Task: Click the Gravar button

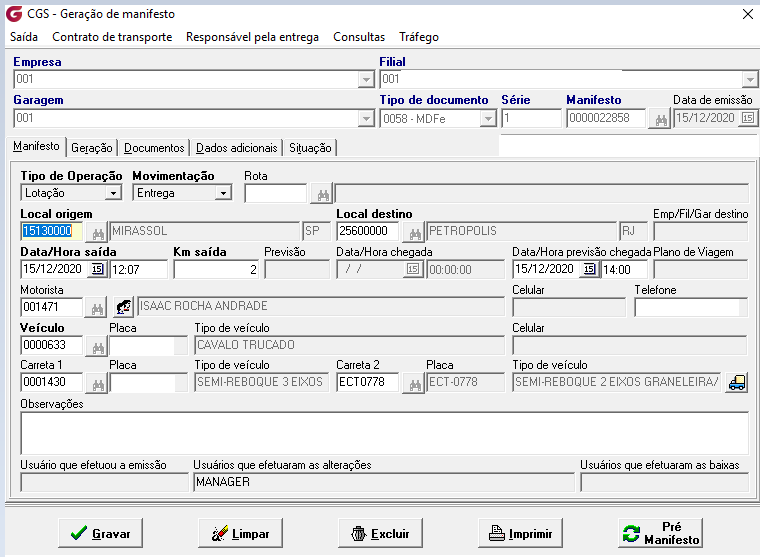Action: click(100, 533)
